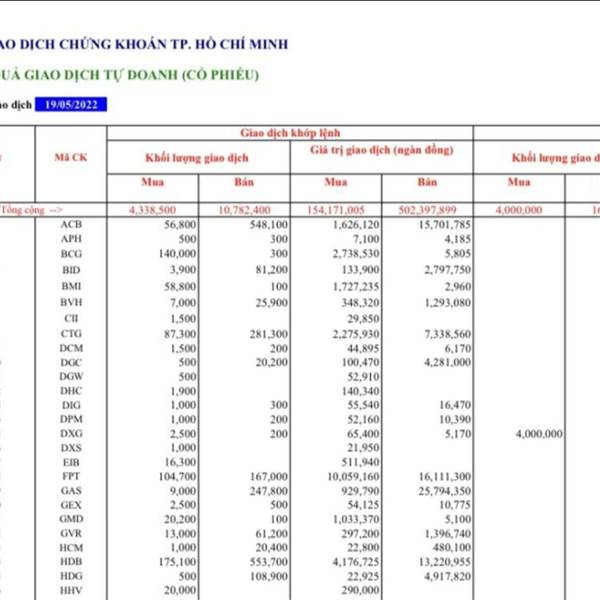Click the DGW ticker cell
Screen dimensions: 600x600
tap(71, 377)
